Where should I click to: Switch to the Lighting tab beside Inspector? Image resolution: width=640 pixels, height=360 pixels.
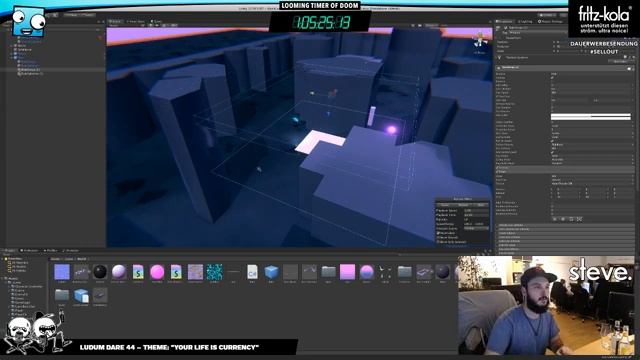click(x=525, y=21)
